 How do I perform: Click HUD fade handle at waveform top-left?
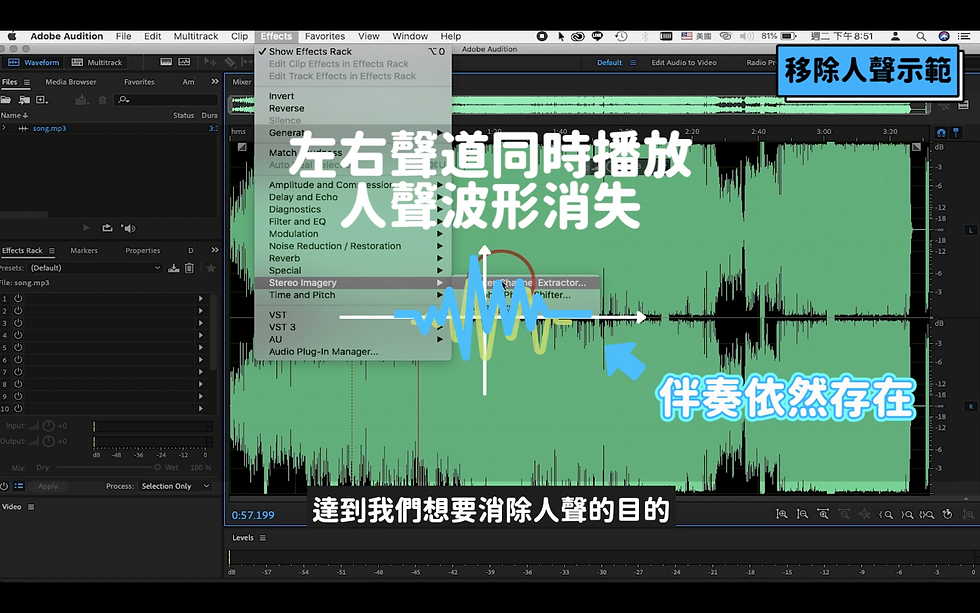click(242, 147)
